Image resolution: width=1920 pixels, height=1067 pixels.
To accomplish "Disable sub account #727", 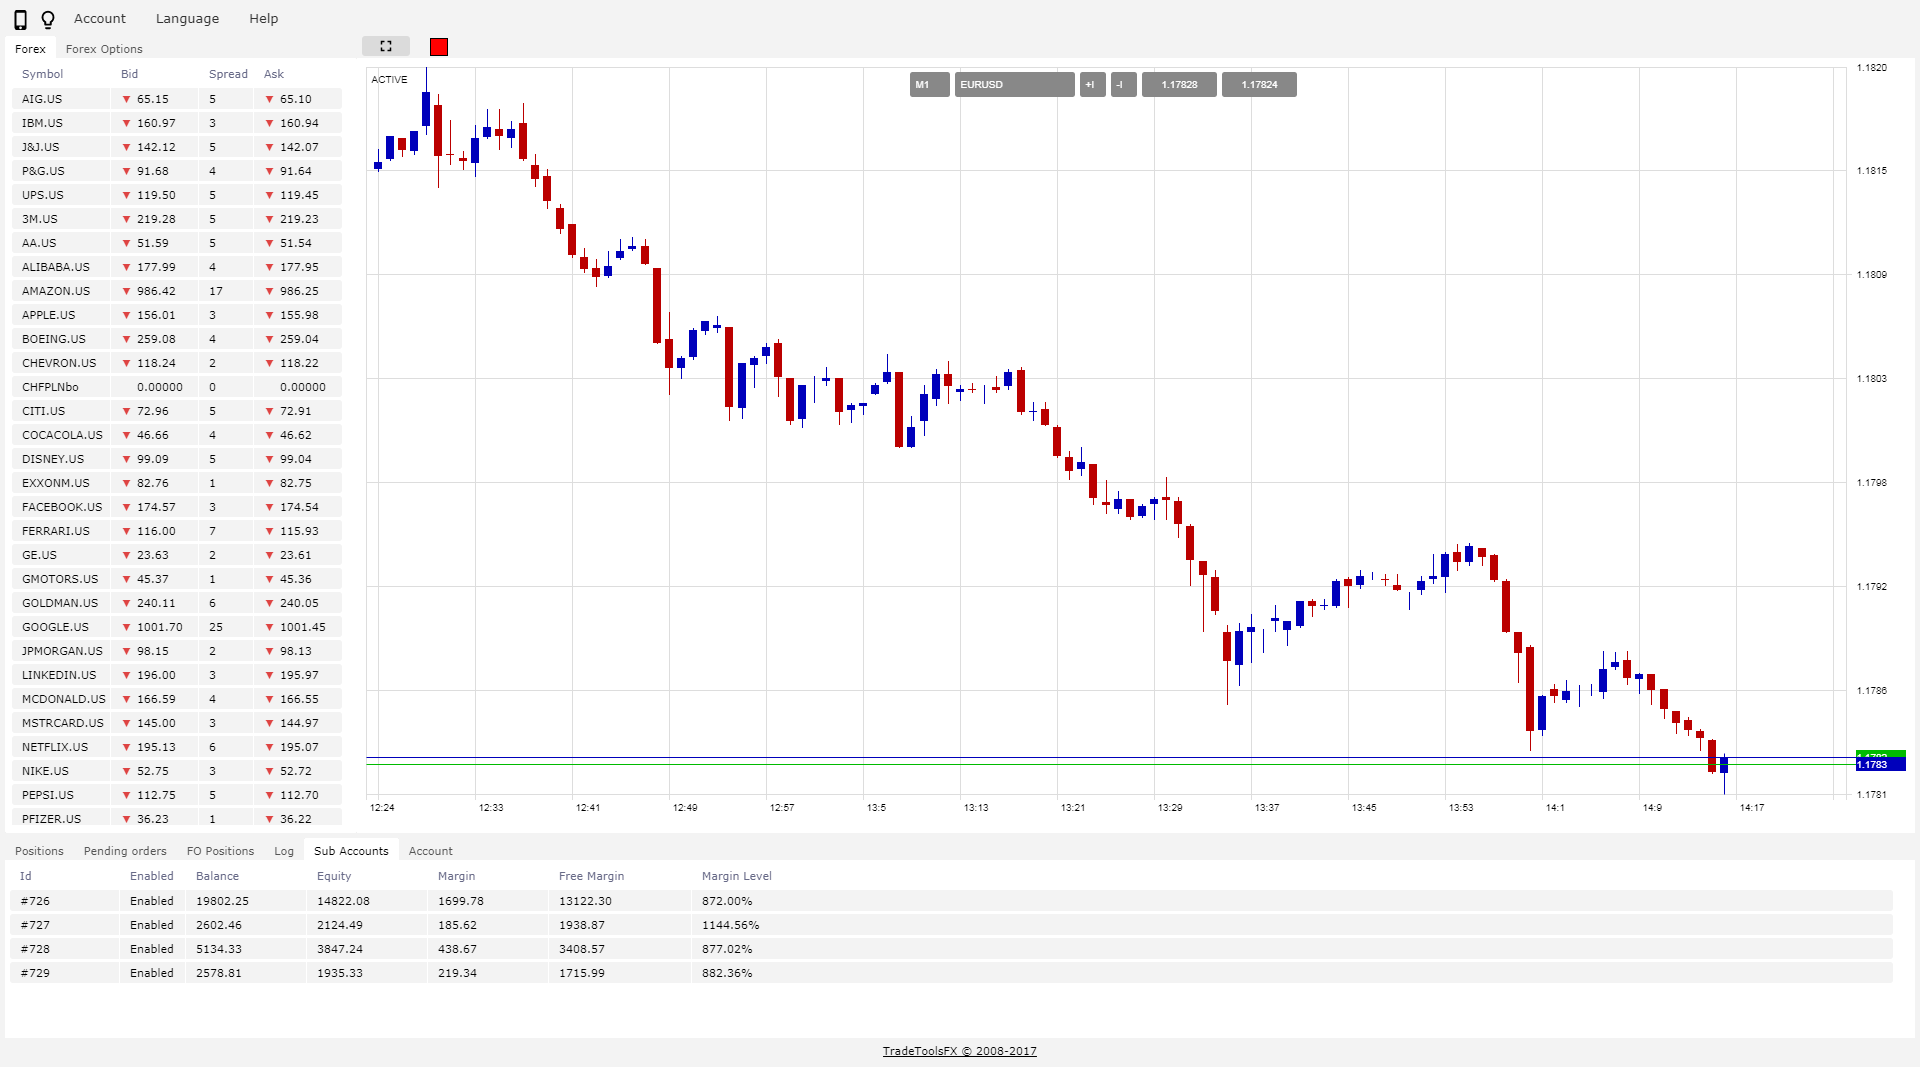I will tap(151, 925).
